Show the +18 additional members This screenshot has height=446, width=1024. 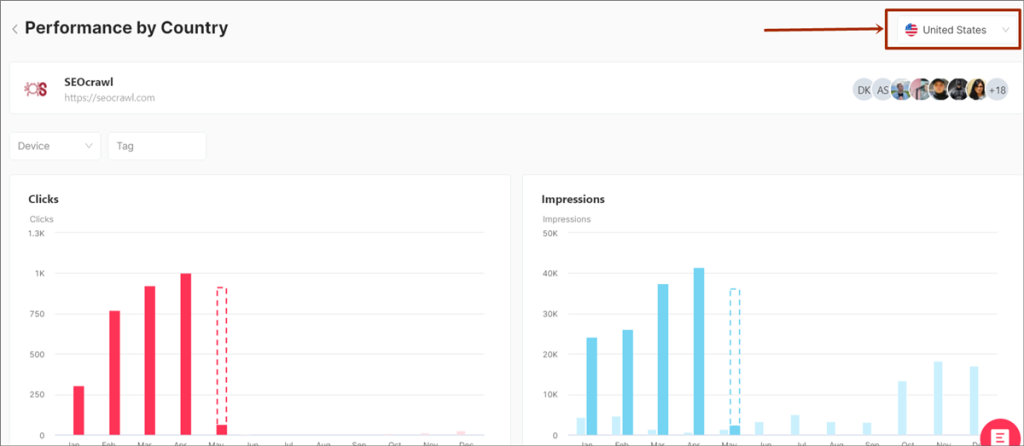click(x=997, y=90)
